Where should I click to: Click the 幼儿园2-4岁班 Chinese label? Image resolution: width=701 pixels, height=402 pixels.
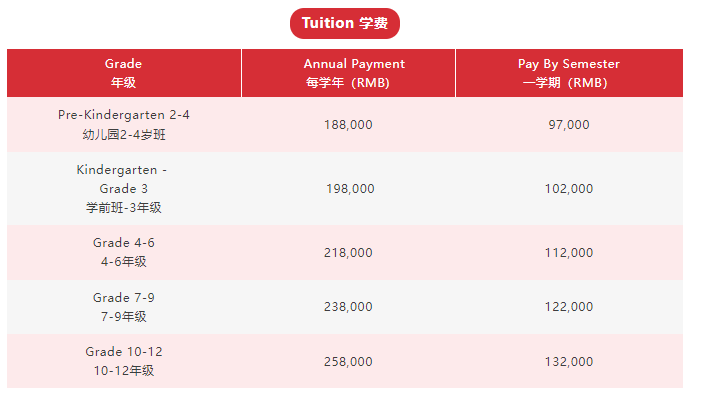124,135
